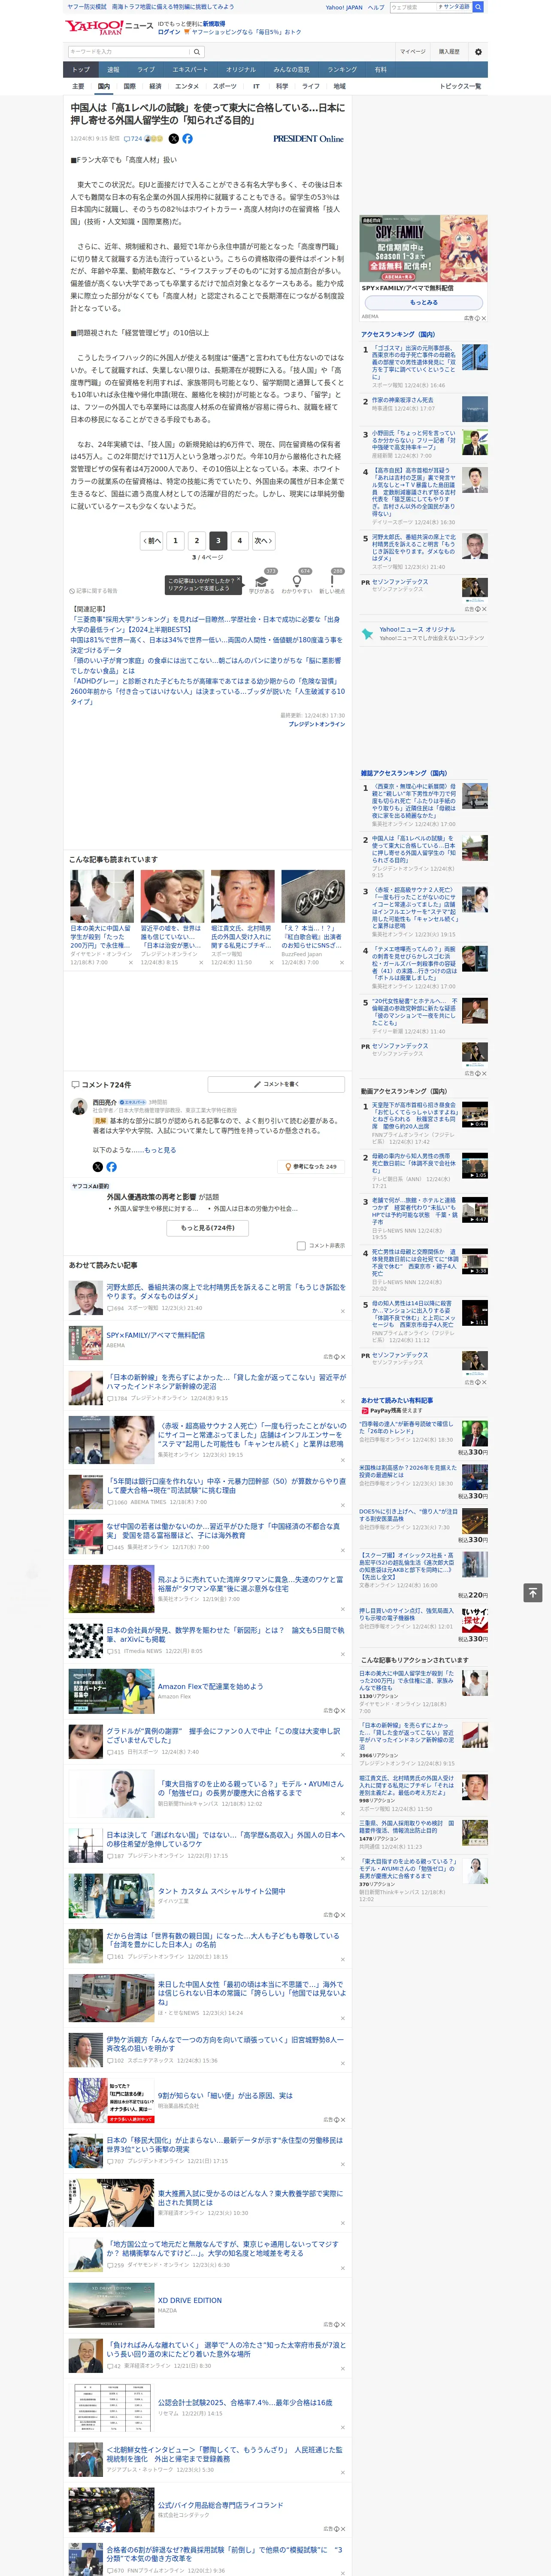Click the Yahoo! JAPAN ニュース logo
551x2576 pixels.
click(x=109, y=27)
